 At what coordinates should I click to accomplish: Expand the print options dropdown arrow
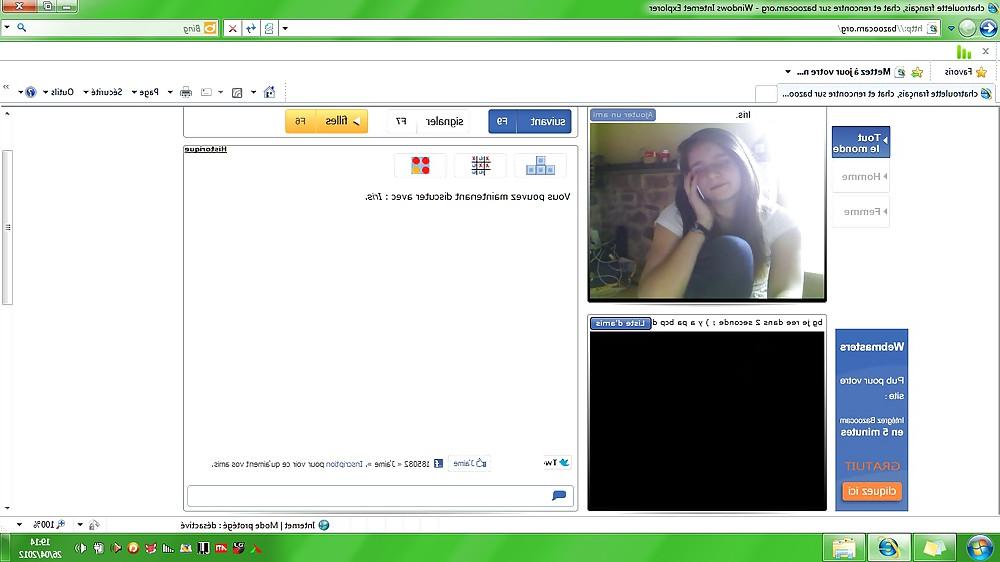(x=170, y=92)
